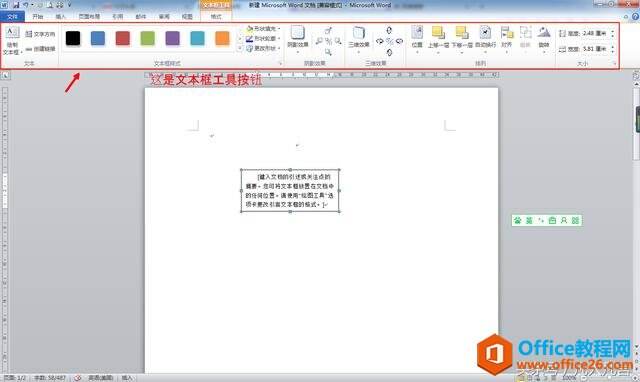The height and width of the screenshot is (382, 640).
Task: Open the Position dropdown
Action: pyautogui.click(x=417, y=39)
